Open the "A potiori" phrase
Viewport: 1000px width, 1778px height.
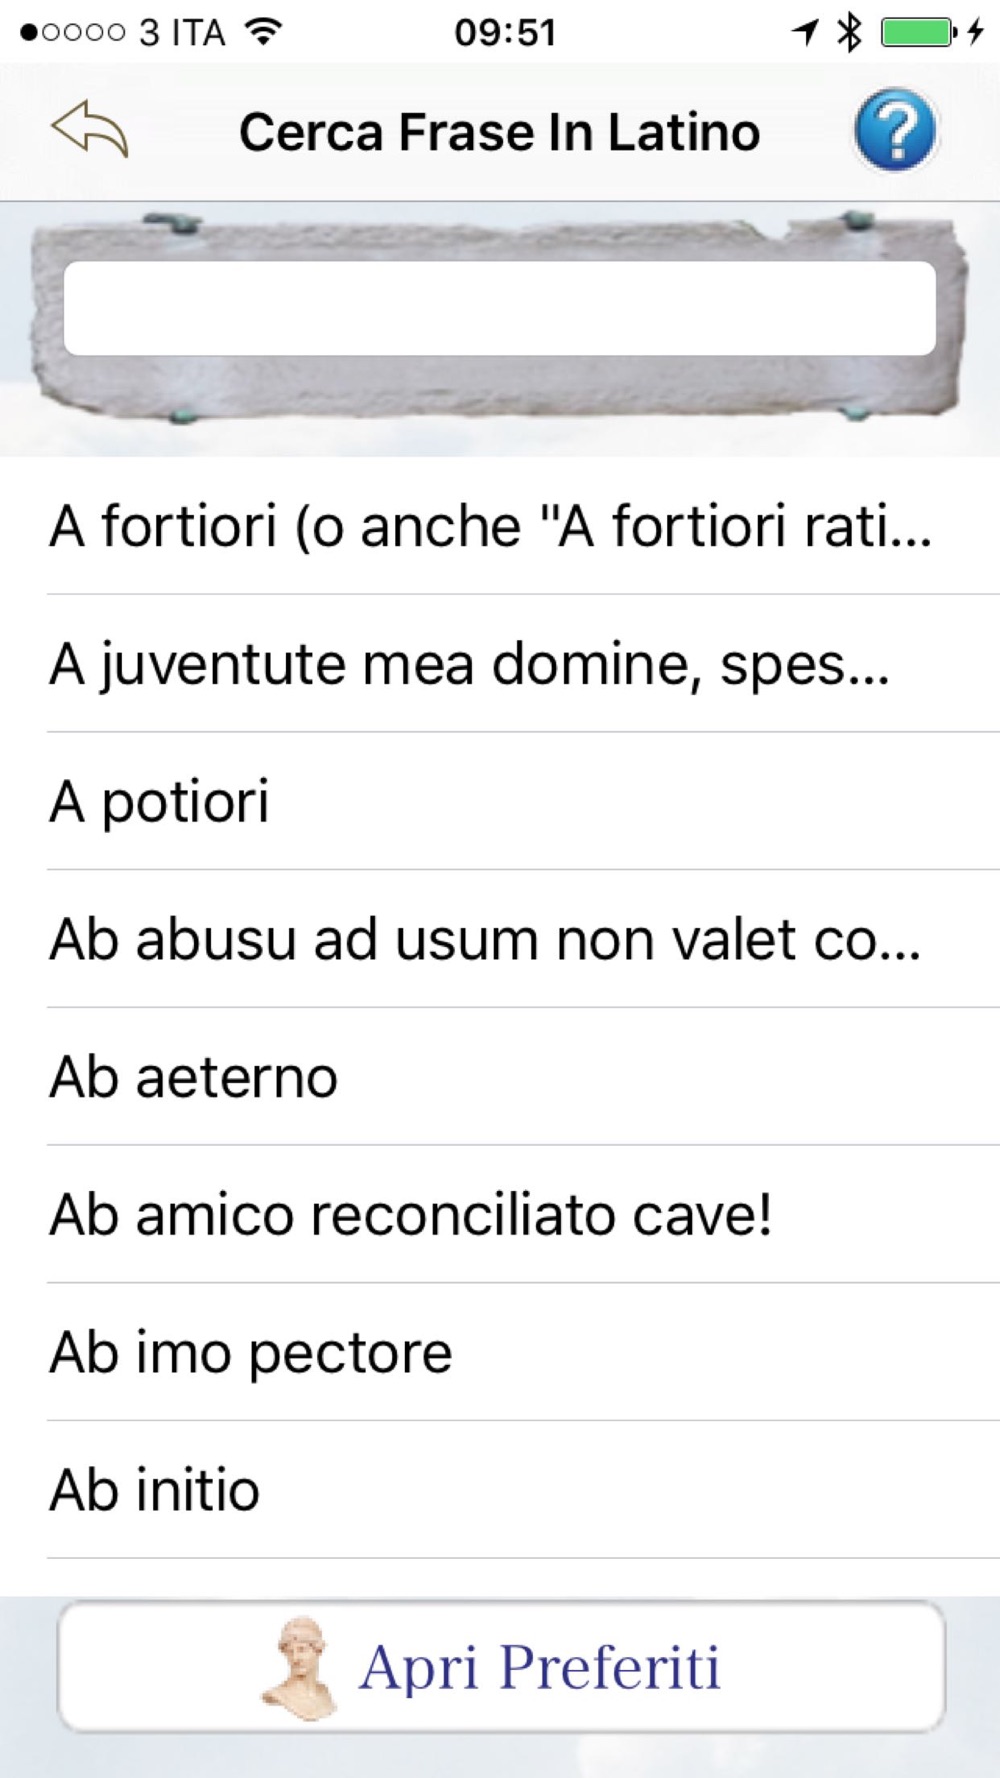[160, 802]
